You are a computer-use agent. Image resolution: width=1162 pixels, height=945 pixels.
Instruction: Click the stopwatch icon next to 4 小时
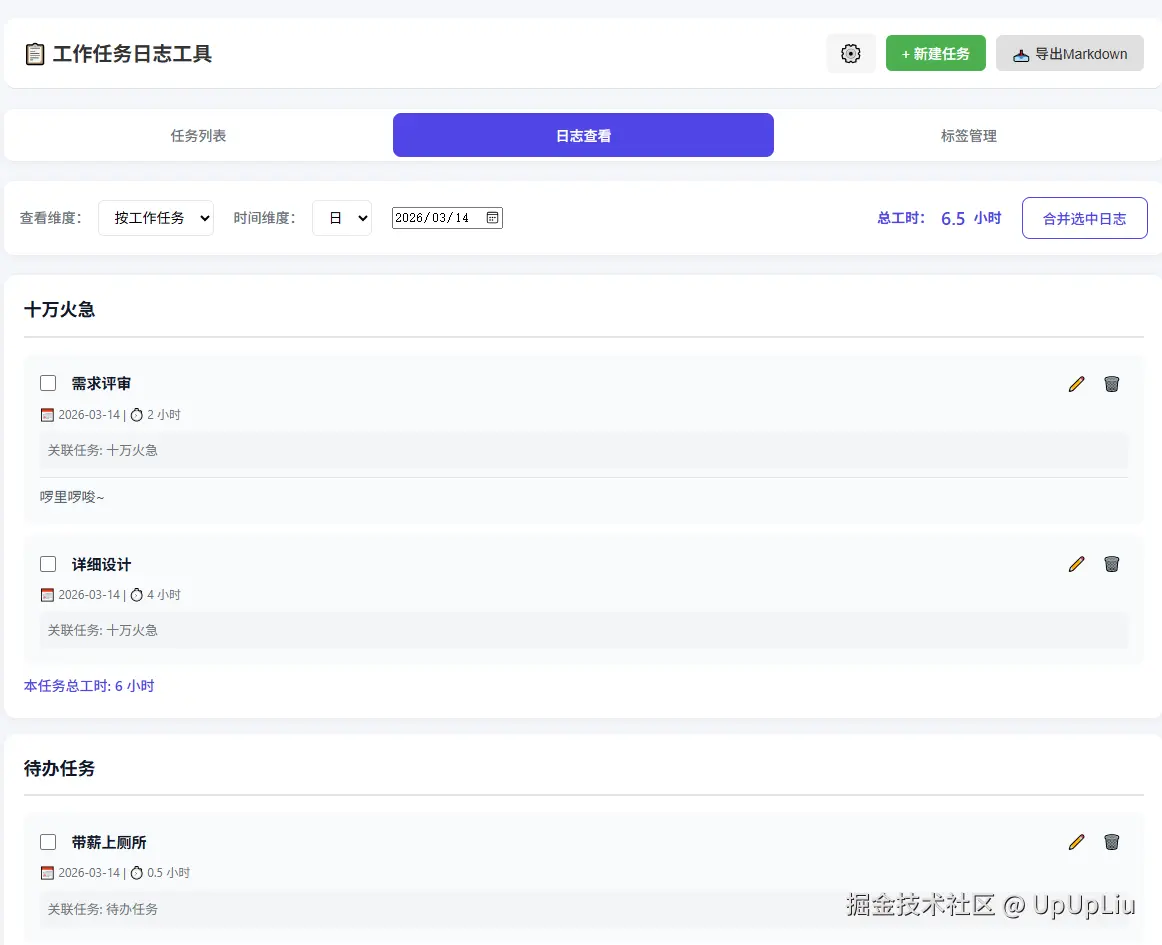[x=137, y=595]
